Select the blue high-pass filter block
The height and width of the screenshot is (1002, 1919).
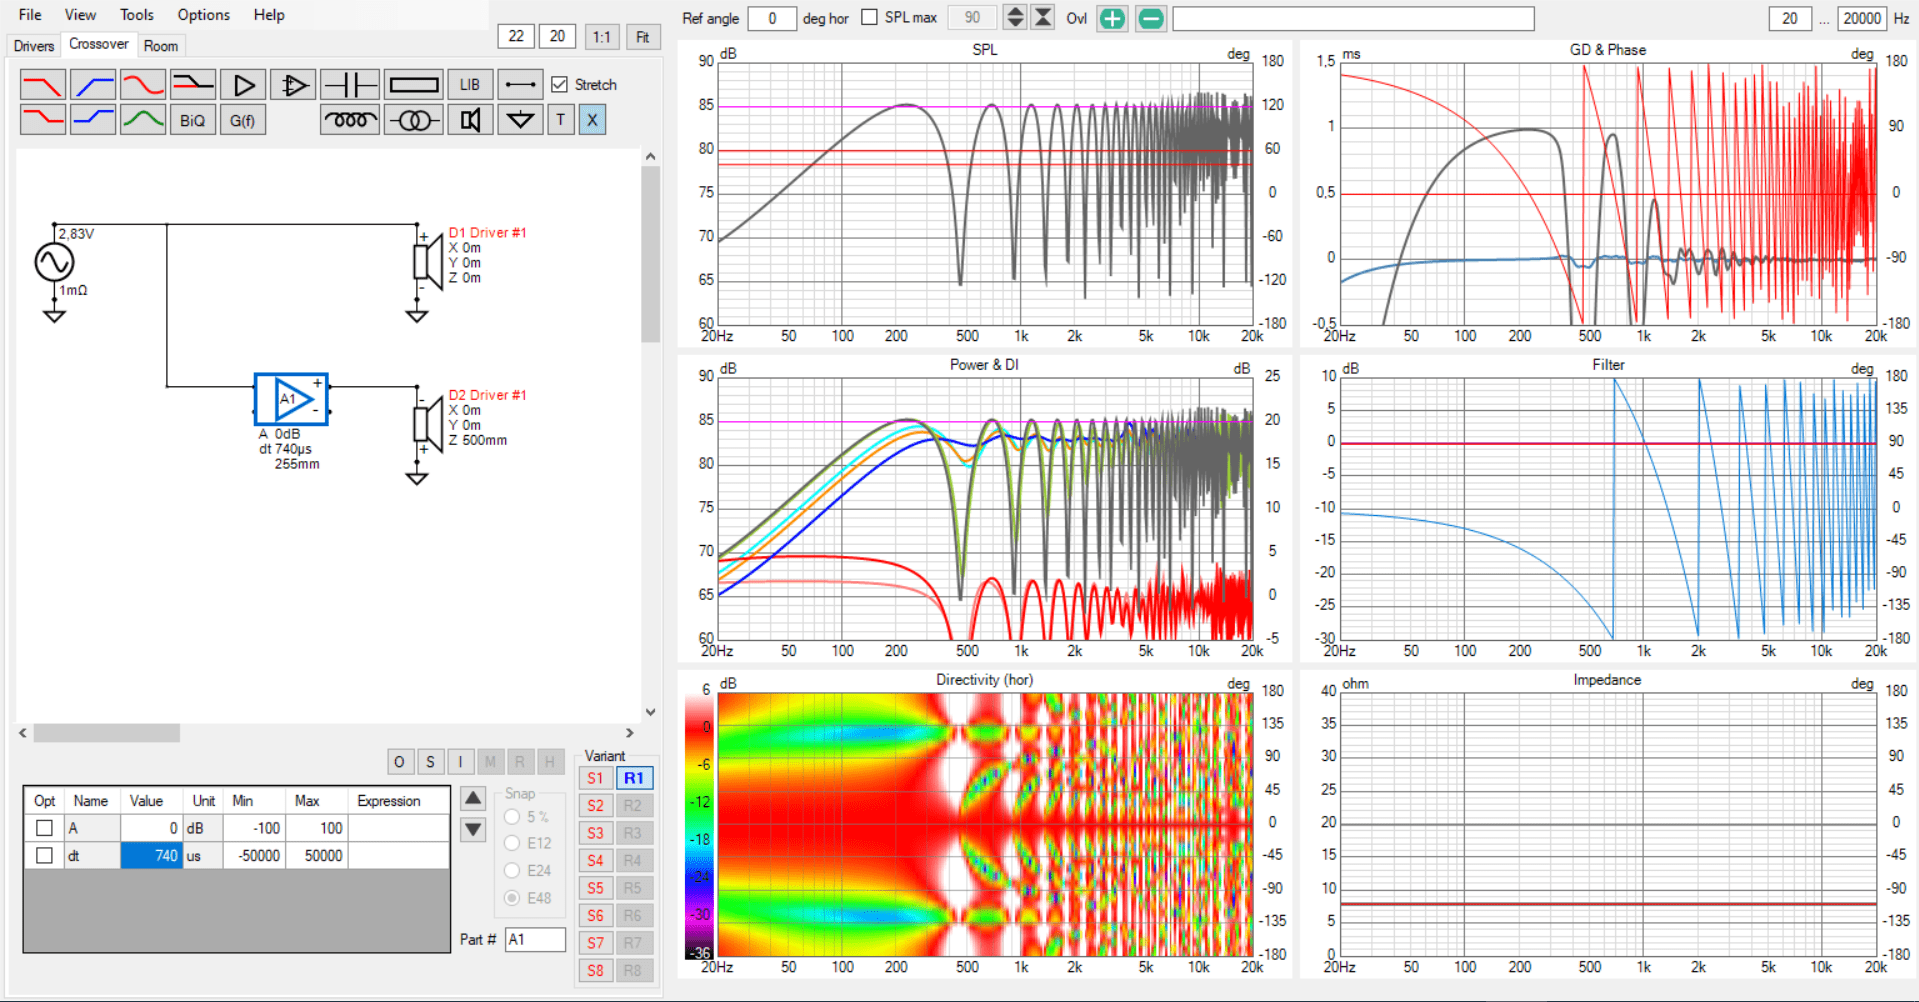[93, 85]
